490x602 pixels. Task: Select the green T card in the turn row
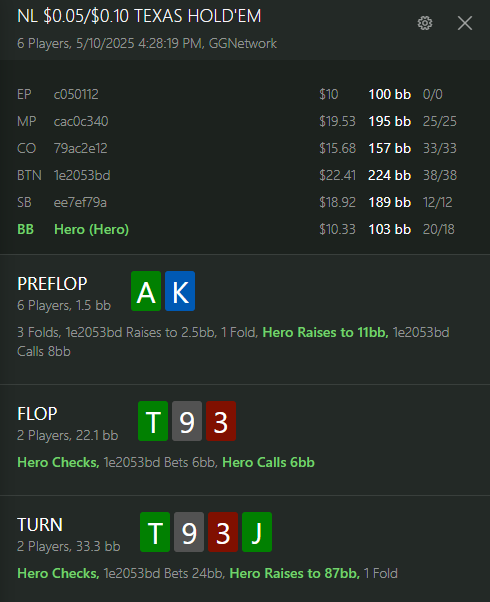point(155,532)
